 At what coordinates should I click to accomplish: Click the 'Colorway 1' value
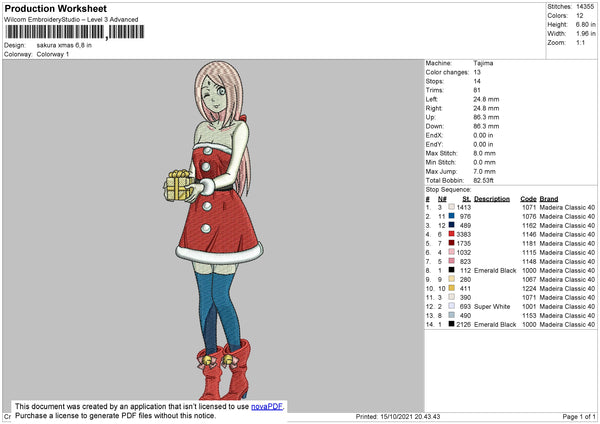pos(53,54)
